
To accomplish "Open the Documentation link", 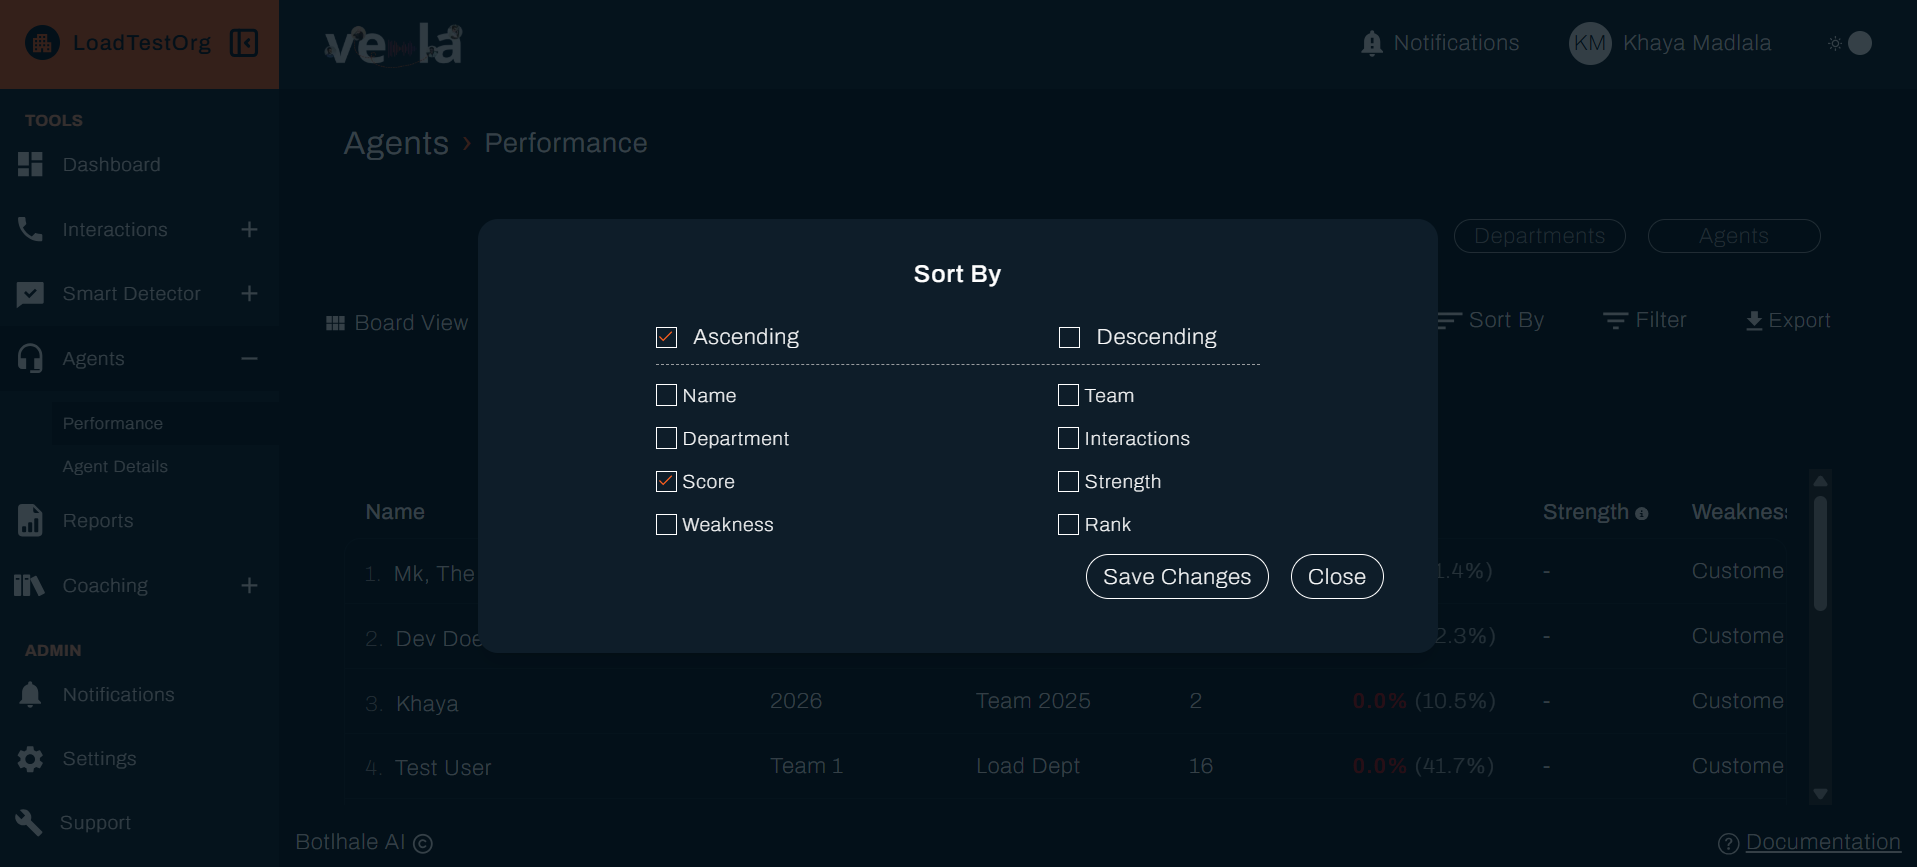I will coord(1822,842).
